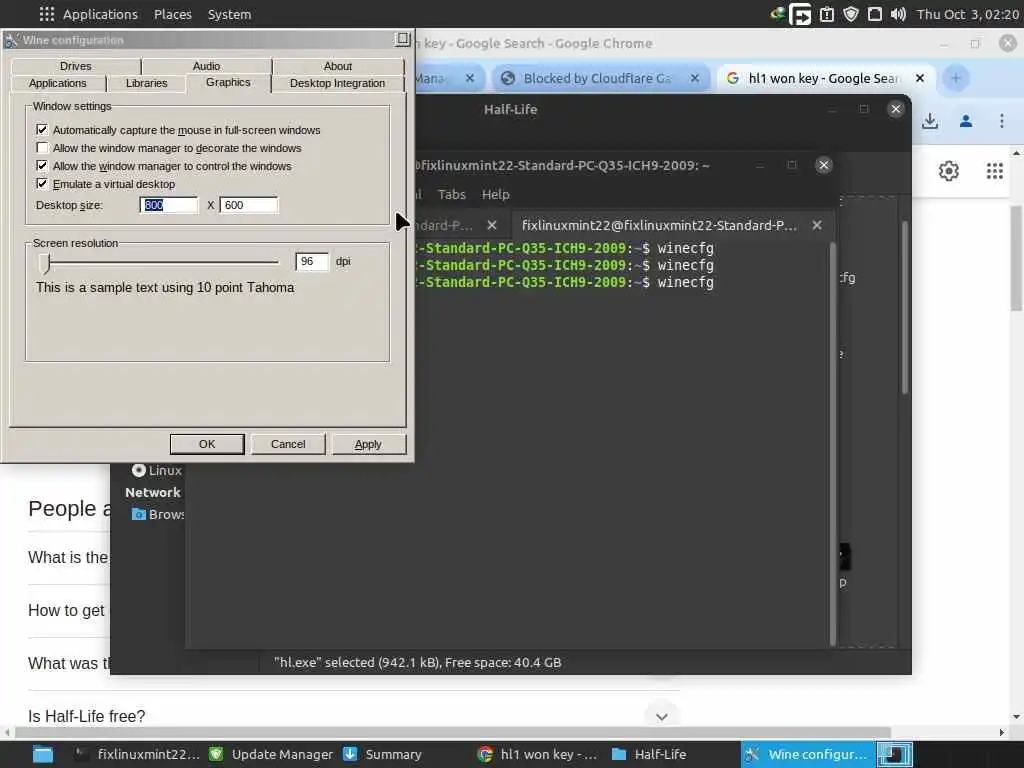Click the hl.exe selected status bar text
The height and width of the screenshot is (768, 1024).
coord(417,662)
